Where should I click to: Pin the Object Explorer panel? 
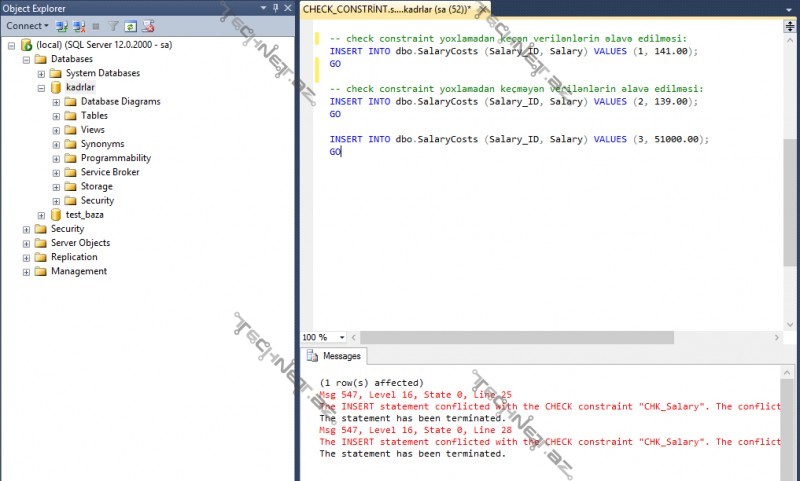pos(273,8)
